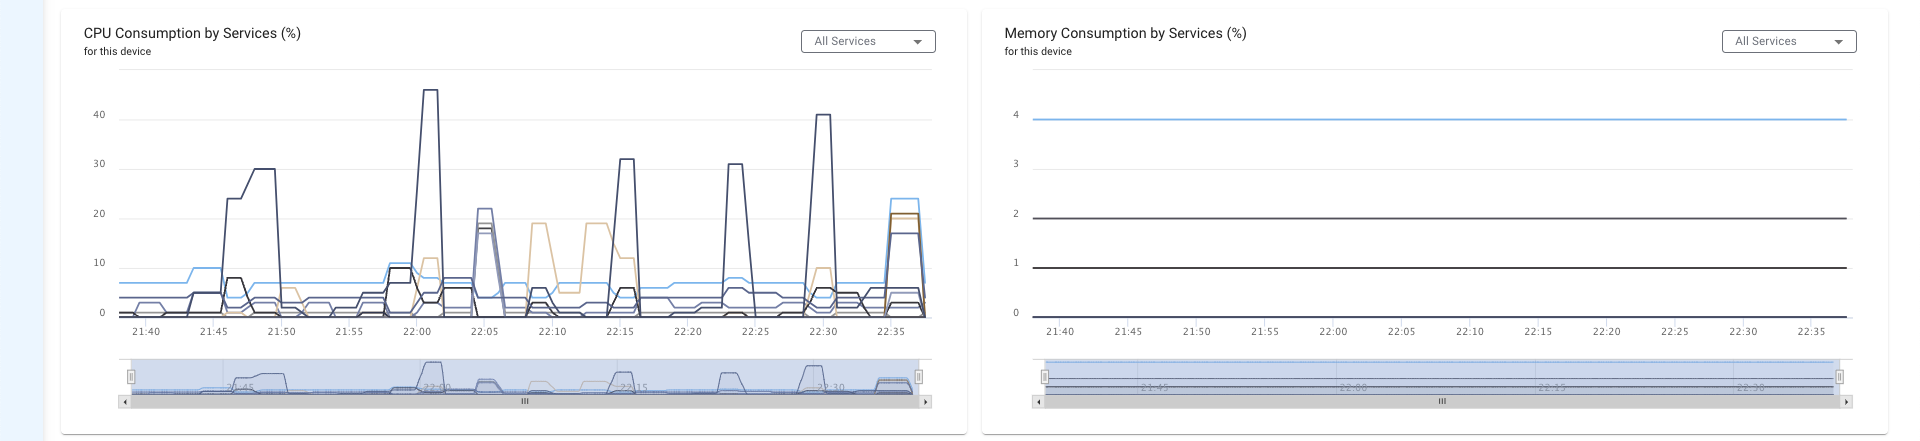Open the Memory chart All Services dropdown

click(x=1788, y=41)
